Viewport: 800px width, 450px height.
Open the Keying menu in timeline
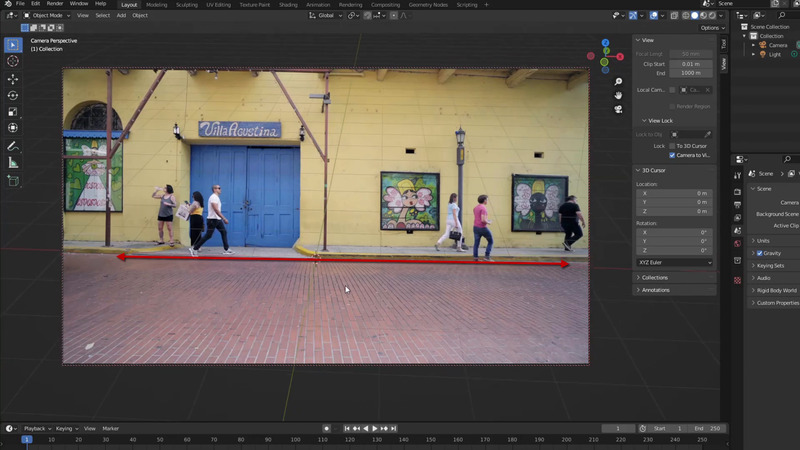pyautogui.click(x=66, y=428)
